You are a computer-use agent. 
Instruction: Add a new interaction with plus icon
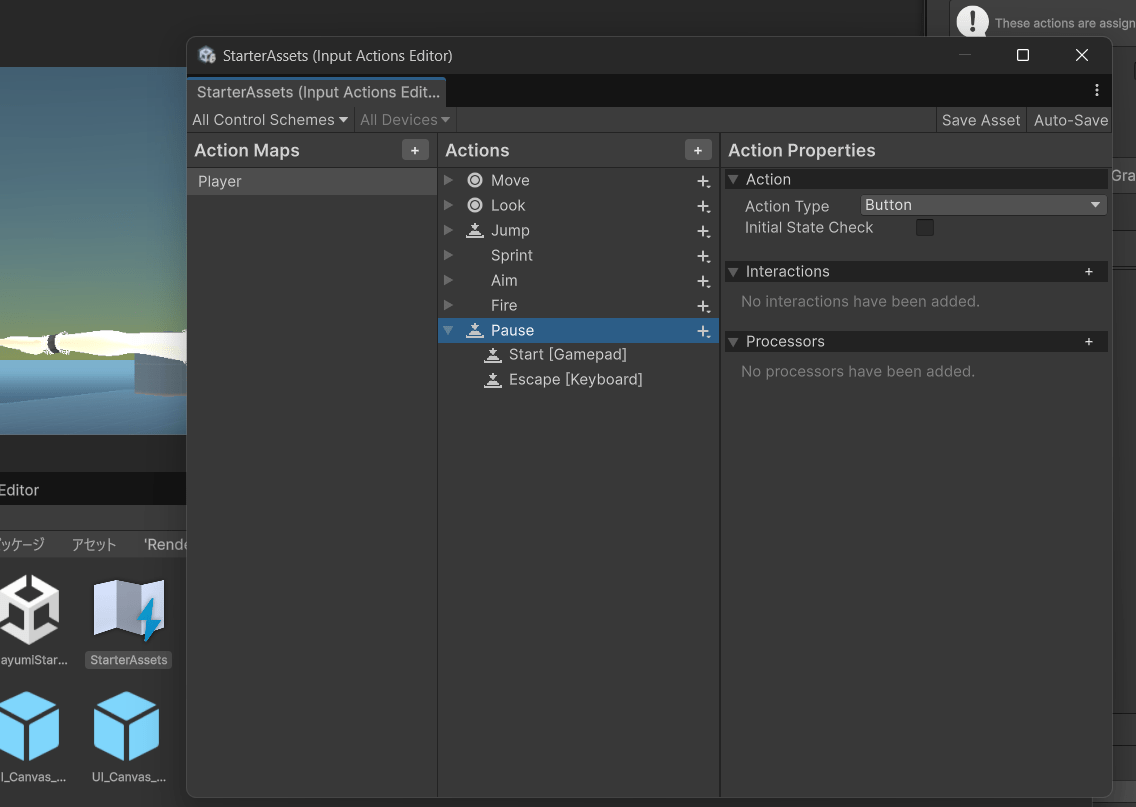click(x=1089, y=272)
